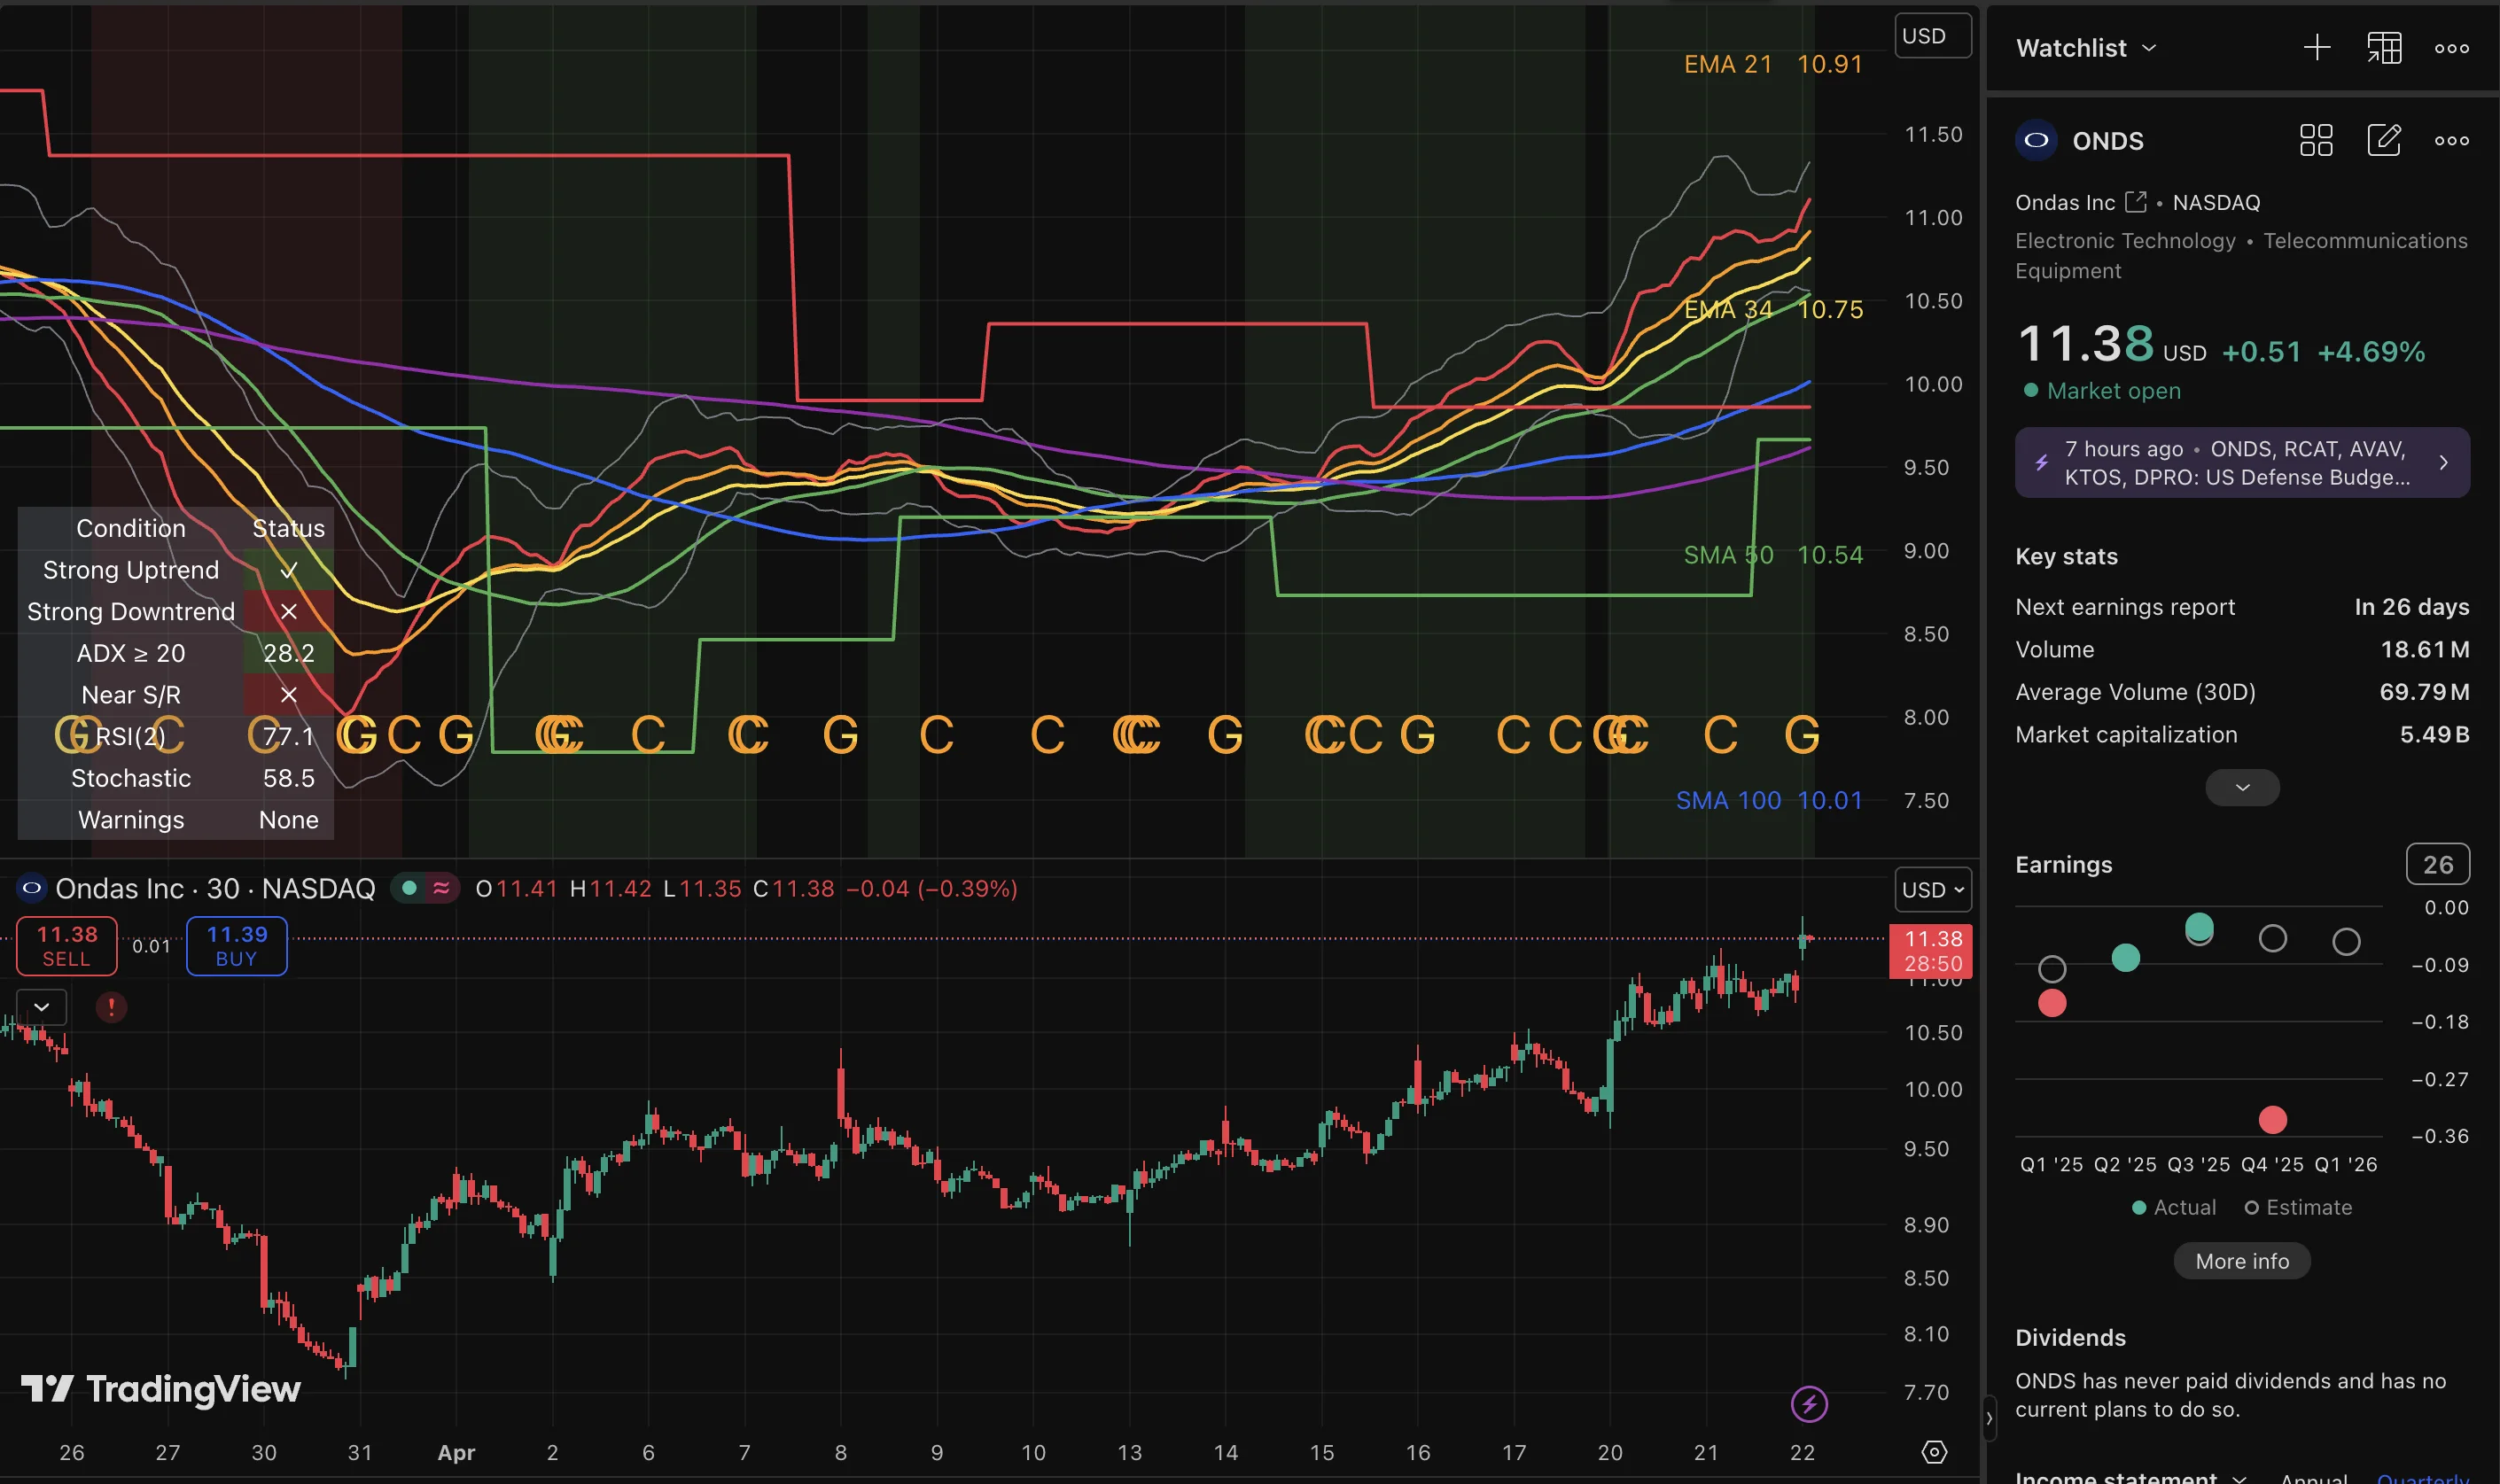The width and height of the screenshot is (2500, 1484).
Task: Click the Next earnings report In 26 days
Action: (x=2242, y=607)
